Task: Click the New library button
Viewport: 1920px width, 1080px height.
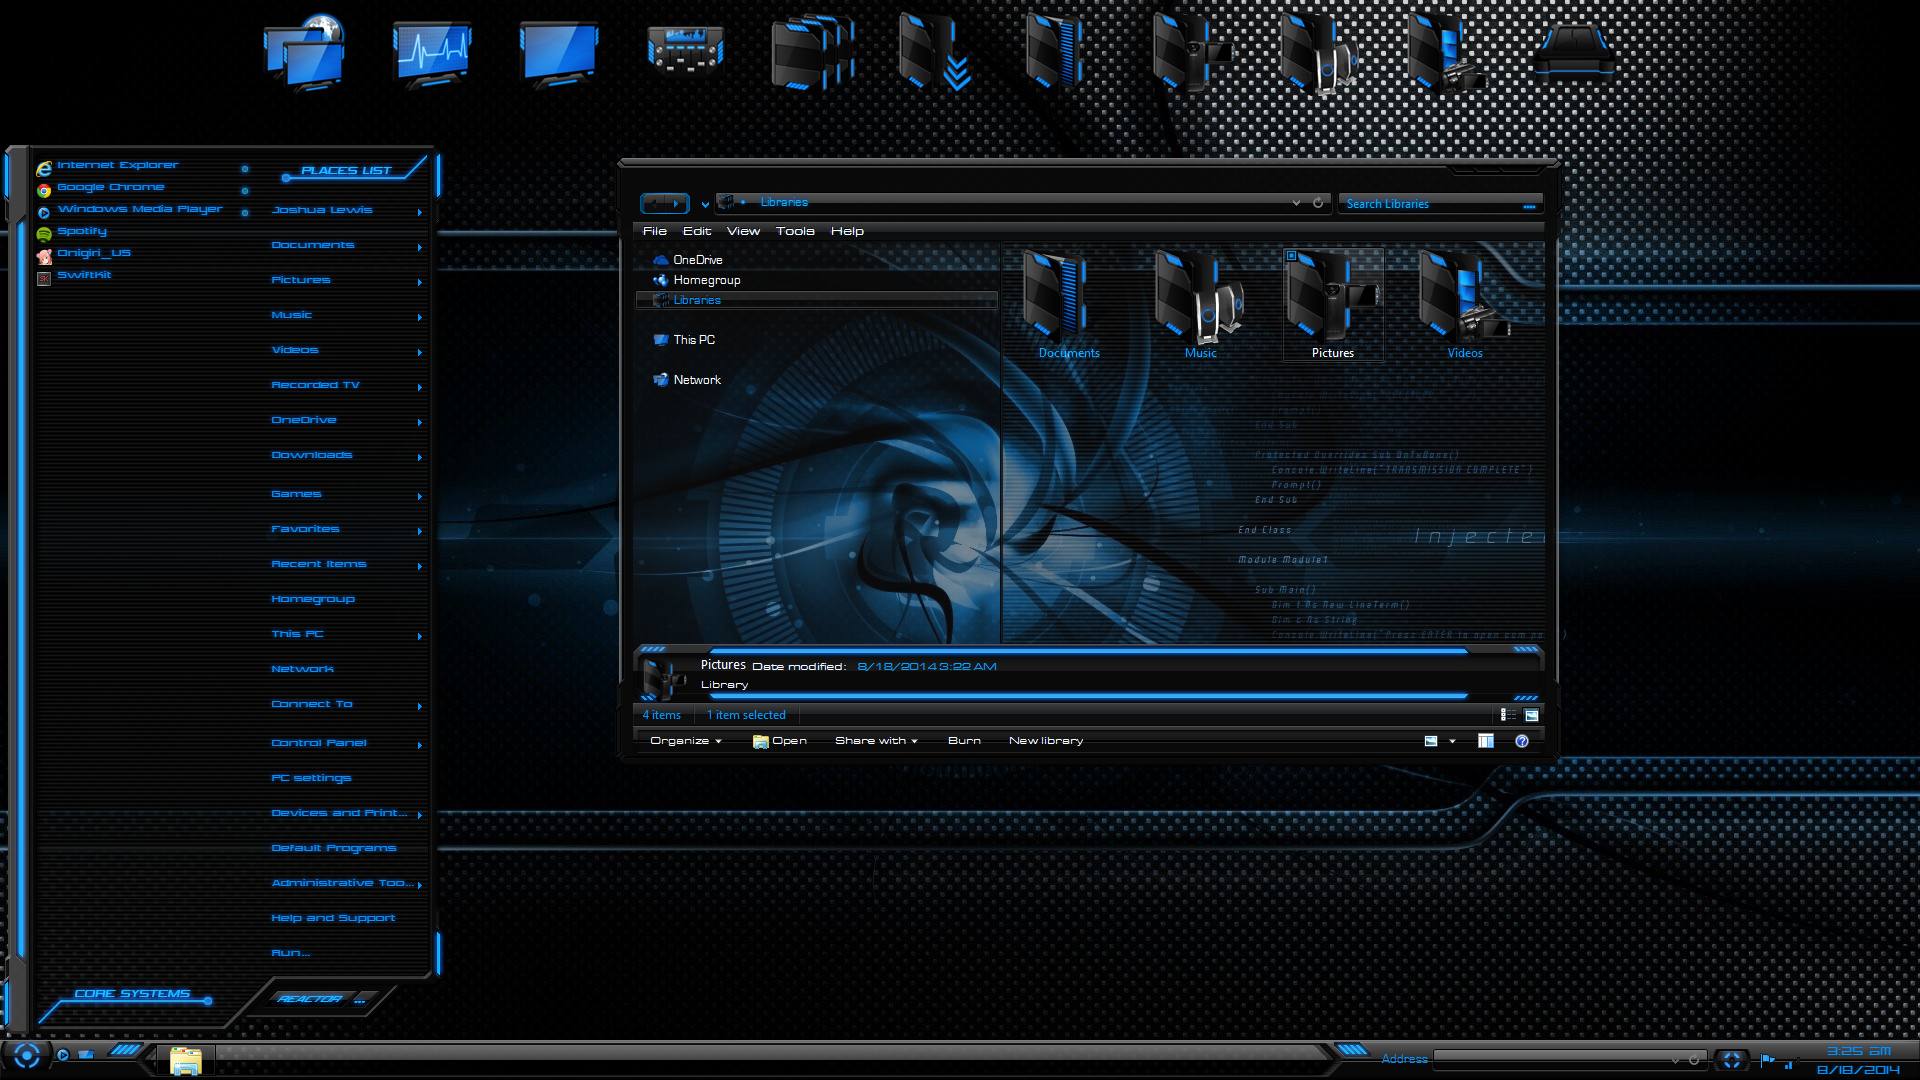Action: [x=1046, y=741]
